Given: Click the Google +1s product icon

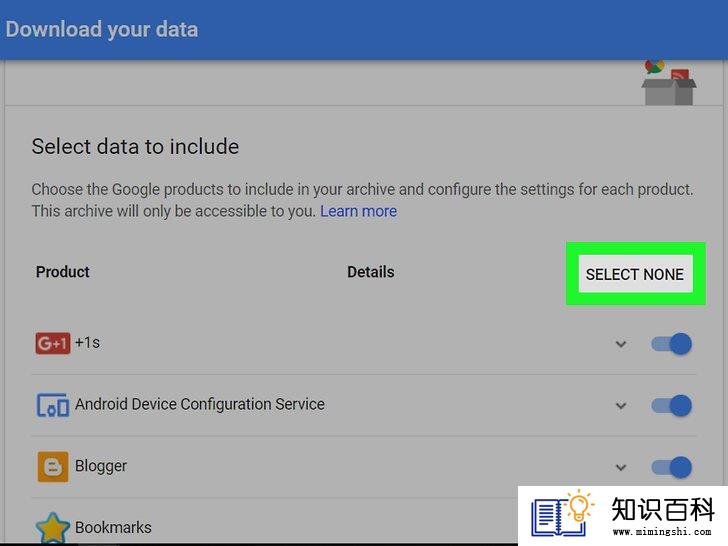Looking at the screenshot, I should tap(53, 344).
